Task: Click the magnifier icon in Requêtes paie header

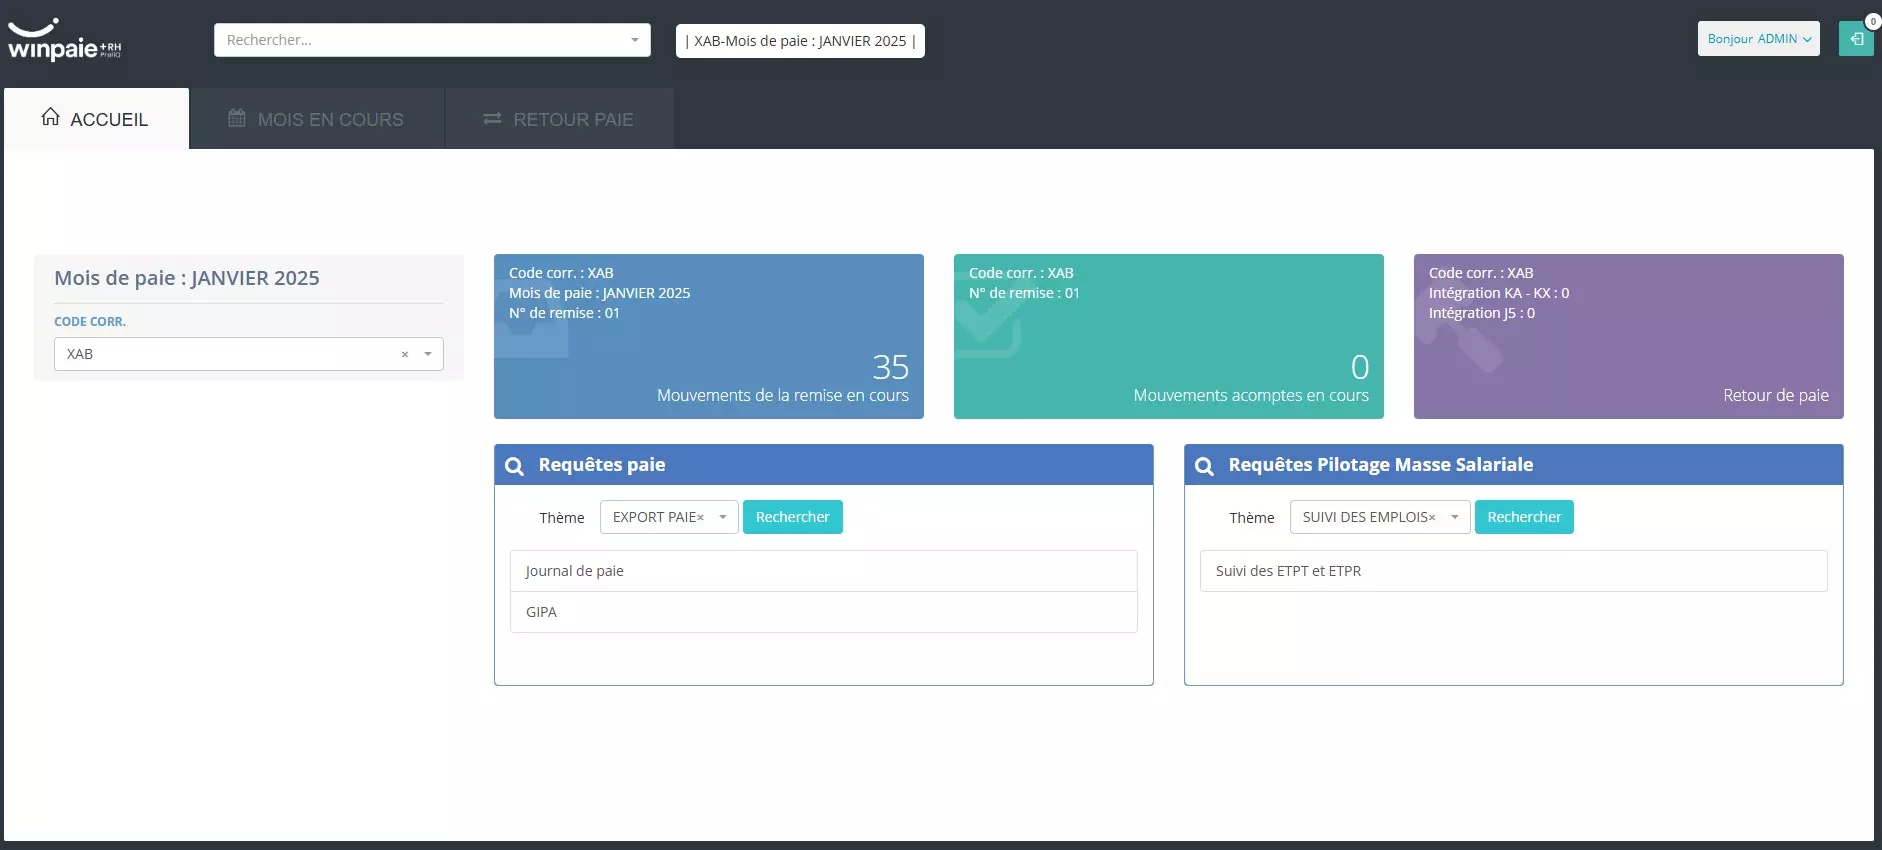Action: point(514,466)
